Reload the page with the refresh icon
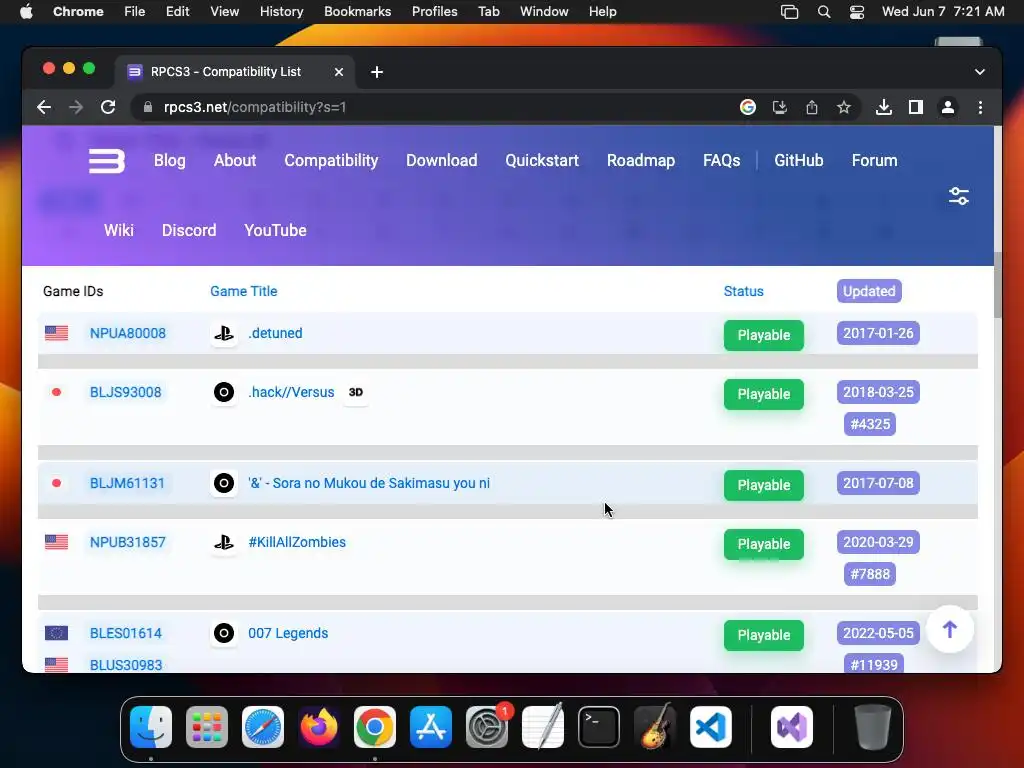 click(108, 107)
